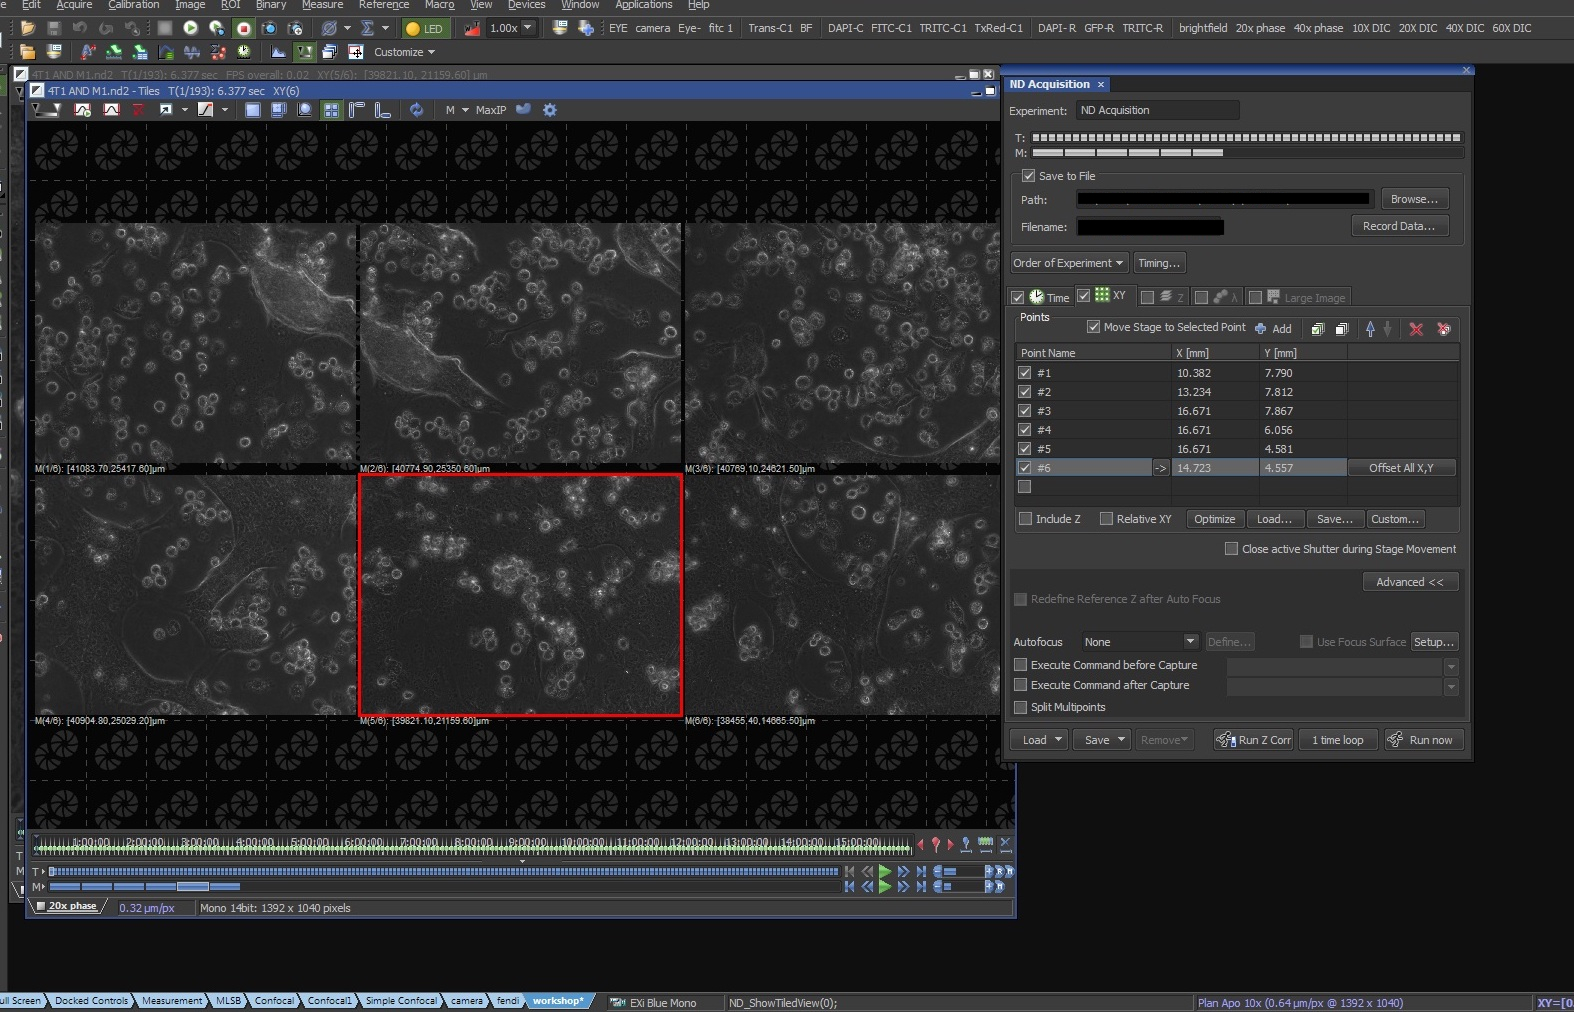
Task: Expand Order of Experiment dropdown
Action: click(1068, 263)
